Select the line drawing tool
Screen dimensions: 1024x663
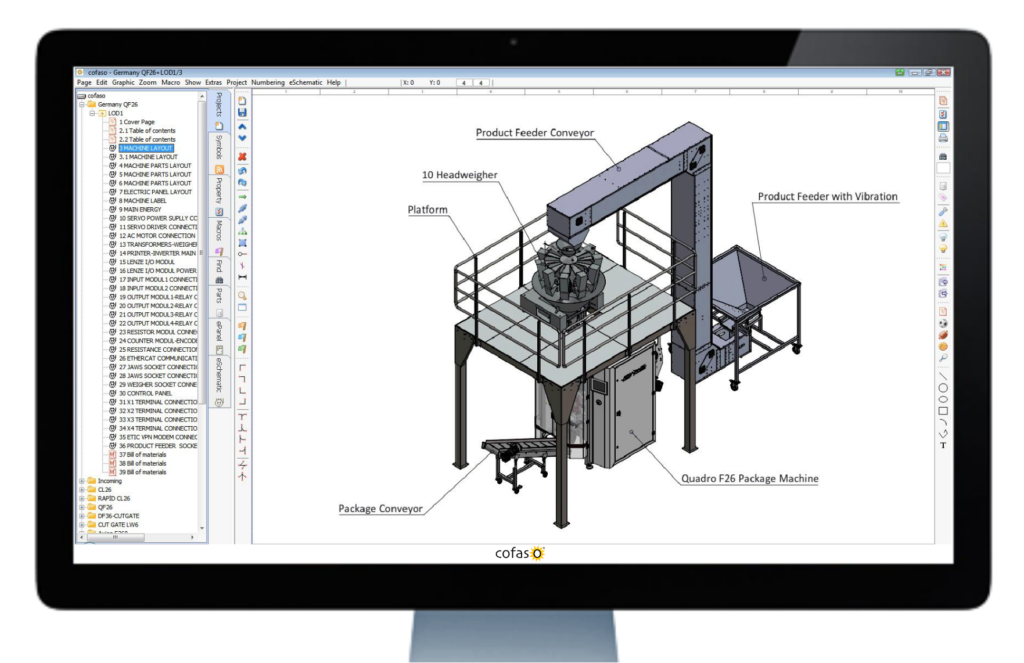(943, 376)
